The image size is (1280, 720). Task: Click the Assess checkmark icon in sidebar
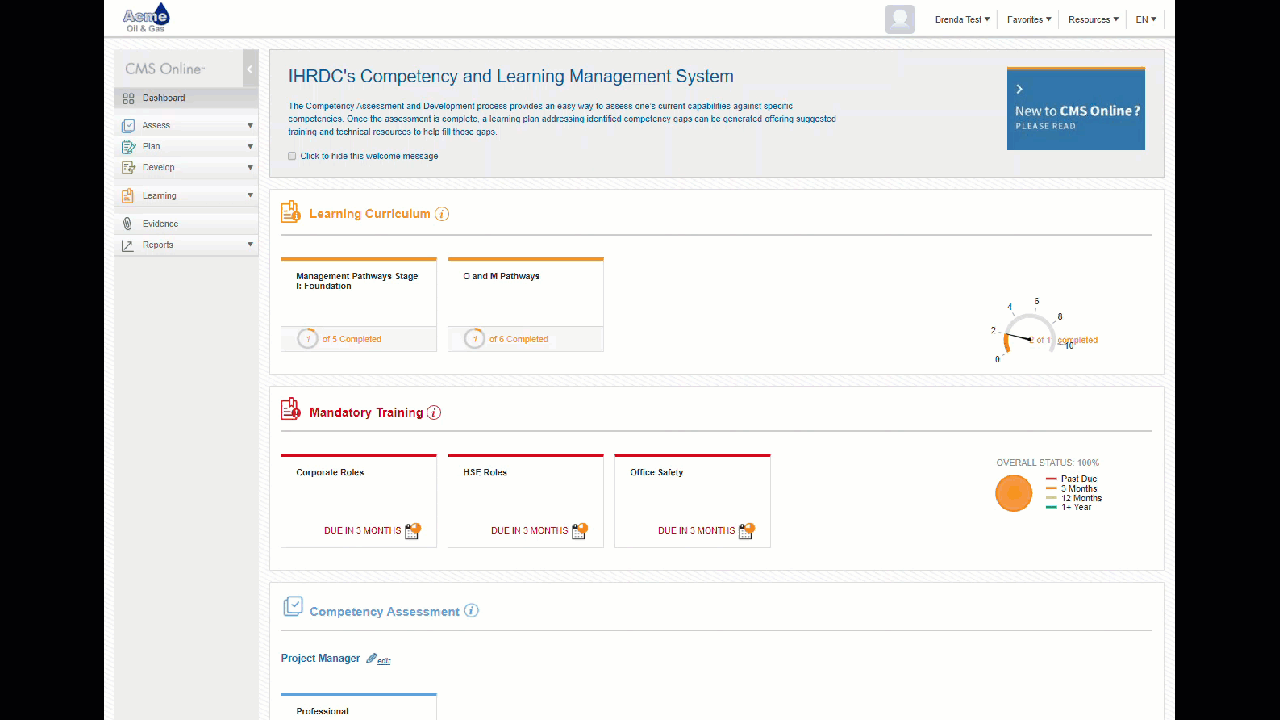point(128,126)
